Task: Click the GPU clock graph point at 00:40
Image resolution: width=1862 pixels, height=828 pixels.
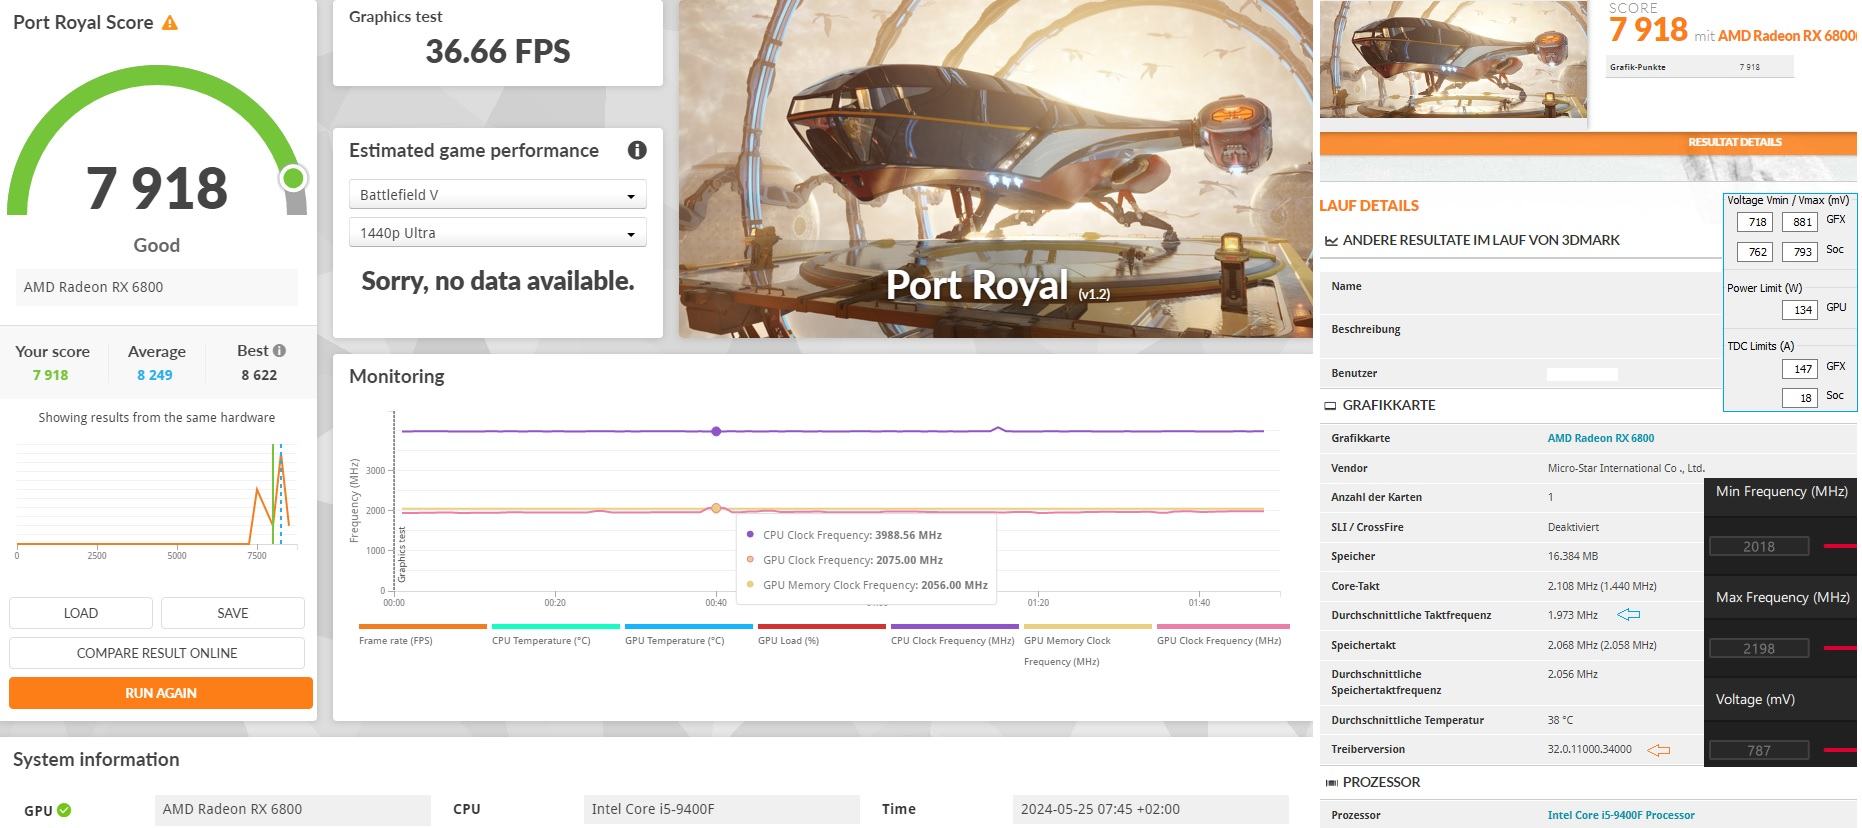Action: tap(716, 509)
